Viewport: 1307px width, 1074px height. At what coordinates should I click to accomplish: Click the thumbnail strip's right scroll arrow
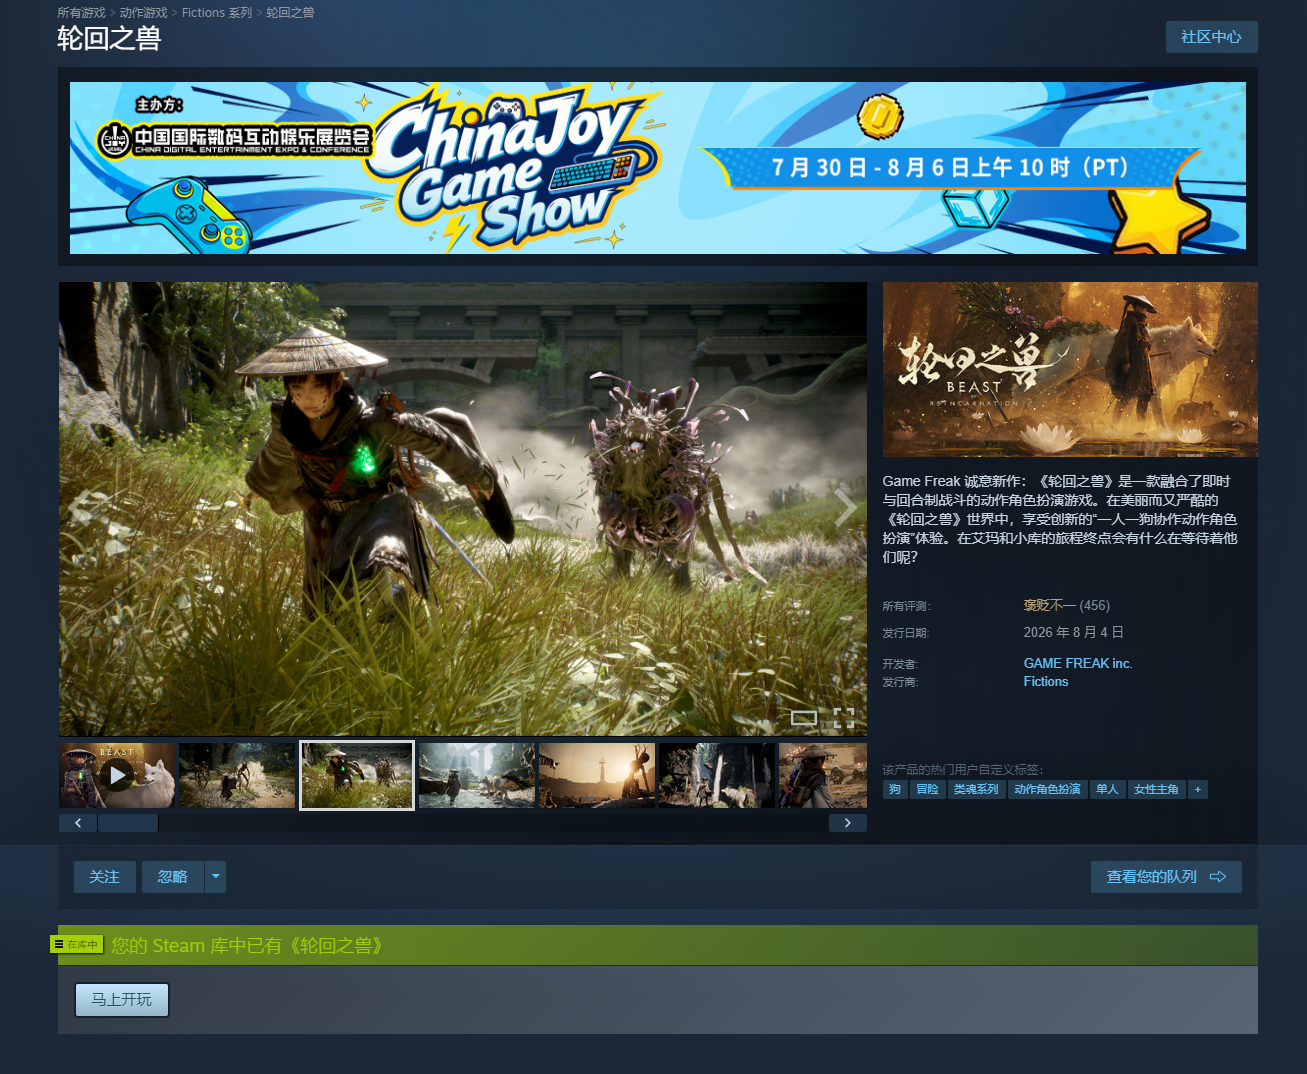tap(848, 823)
